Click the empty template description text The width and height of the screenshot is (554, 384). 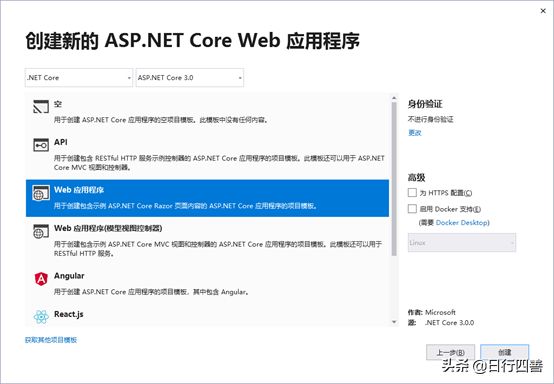pos(161,120)
